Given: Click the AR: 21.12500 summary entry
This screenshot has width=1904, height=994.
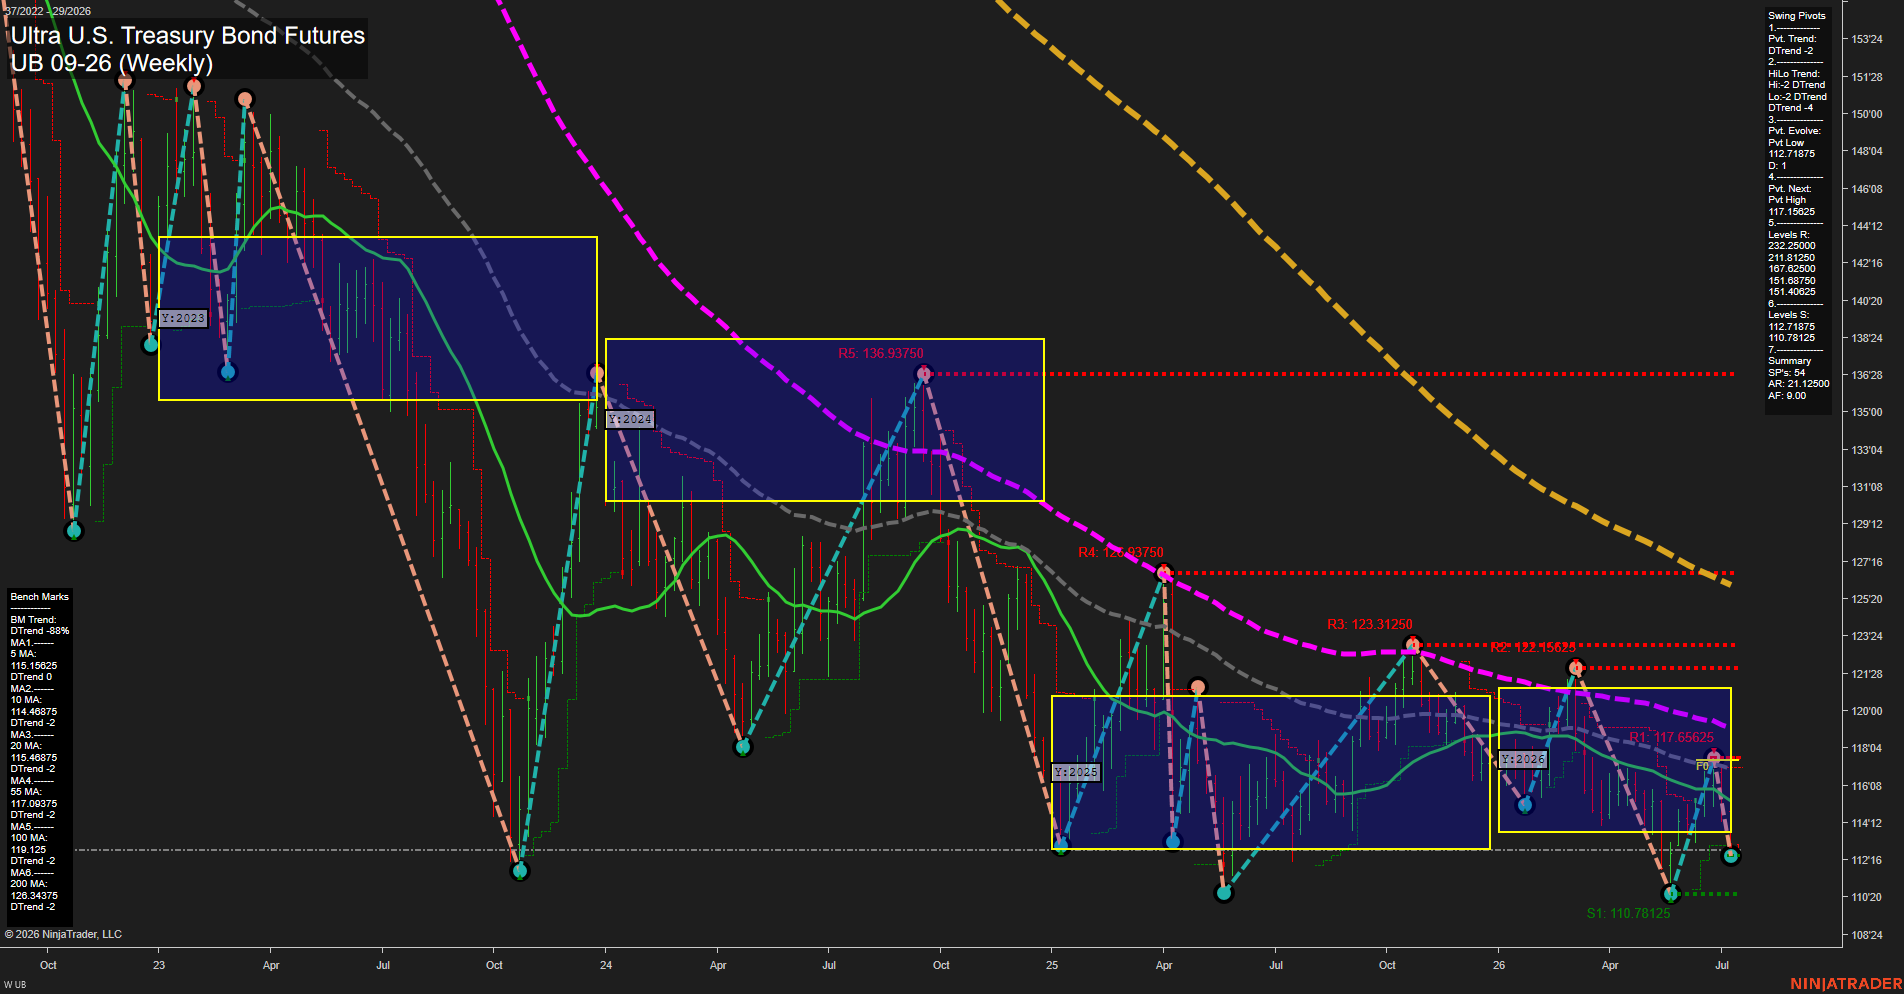Looking at the screenshot, I should coord(1799,384).
